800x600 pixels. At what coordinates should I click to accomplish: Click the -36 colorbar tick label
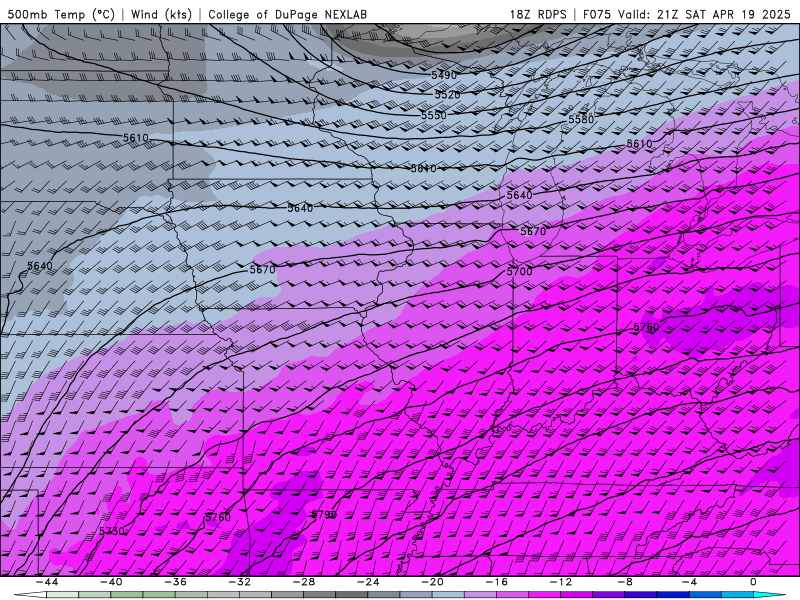click(176, 582)
